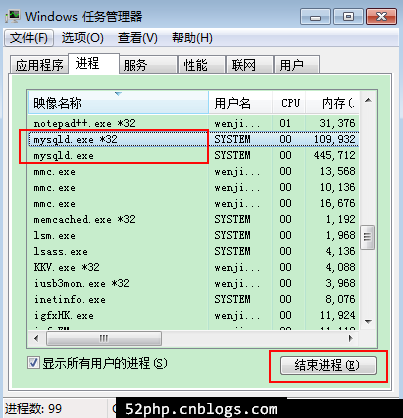Click SYSTEM user of memcached.exe row

point(232,219)
